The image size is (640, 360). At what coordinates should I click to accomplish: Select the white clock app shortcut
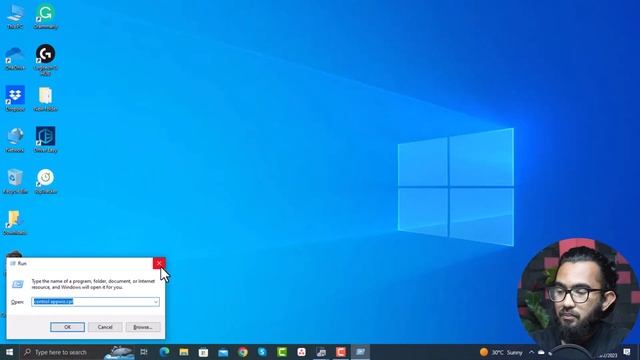click(45, 181)
